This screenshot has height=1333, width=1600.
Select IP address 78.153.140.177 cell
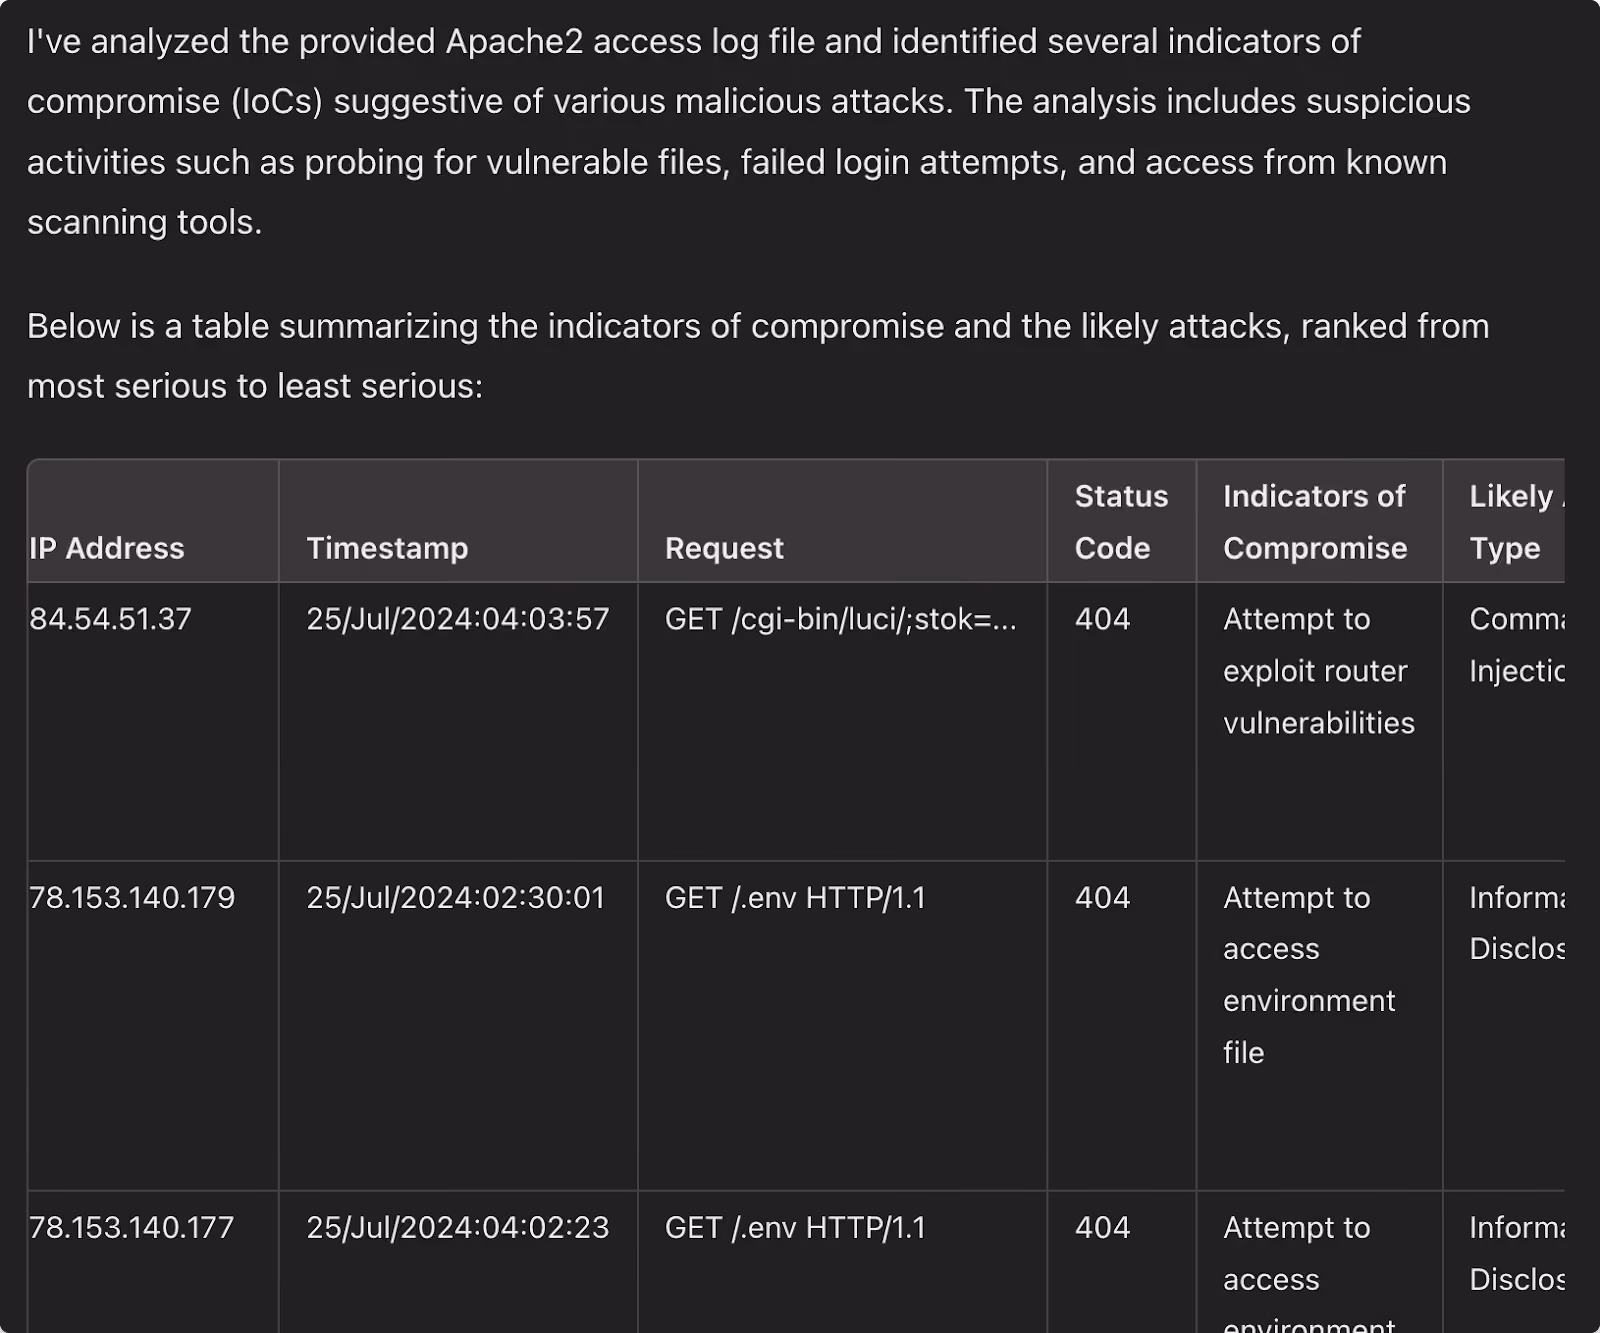tap(131, 1228)
